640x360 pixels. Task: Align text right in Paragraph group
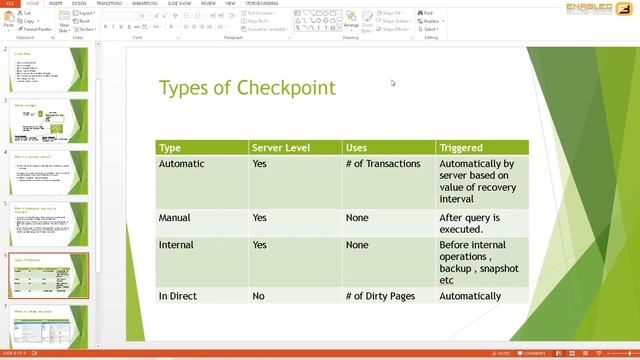click(202, 27)
